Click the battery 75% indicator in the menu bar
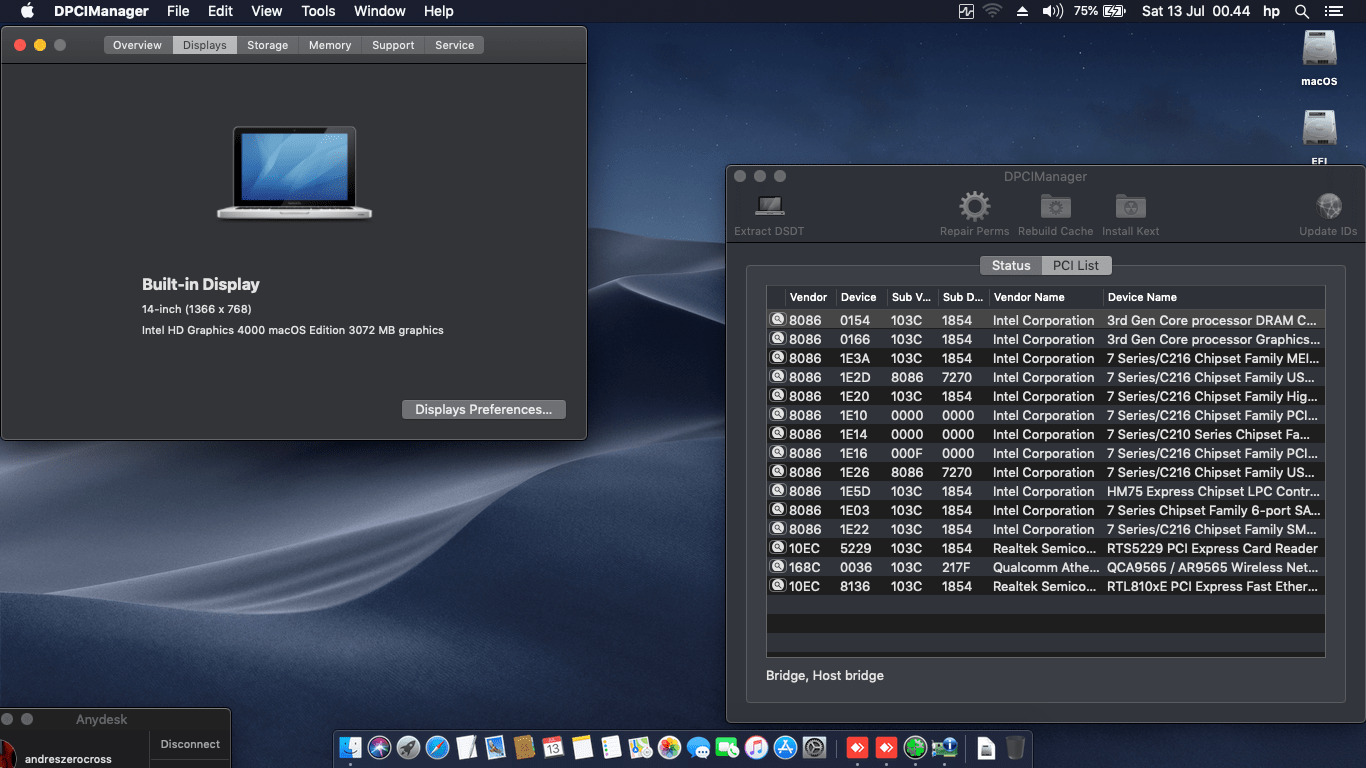This screenshot has width=1366, height=768. [x=1100, y=11]
